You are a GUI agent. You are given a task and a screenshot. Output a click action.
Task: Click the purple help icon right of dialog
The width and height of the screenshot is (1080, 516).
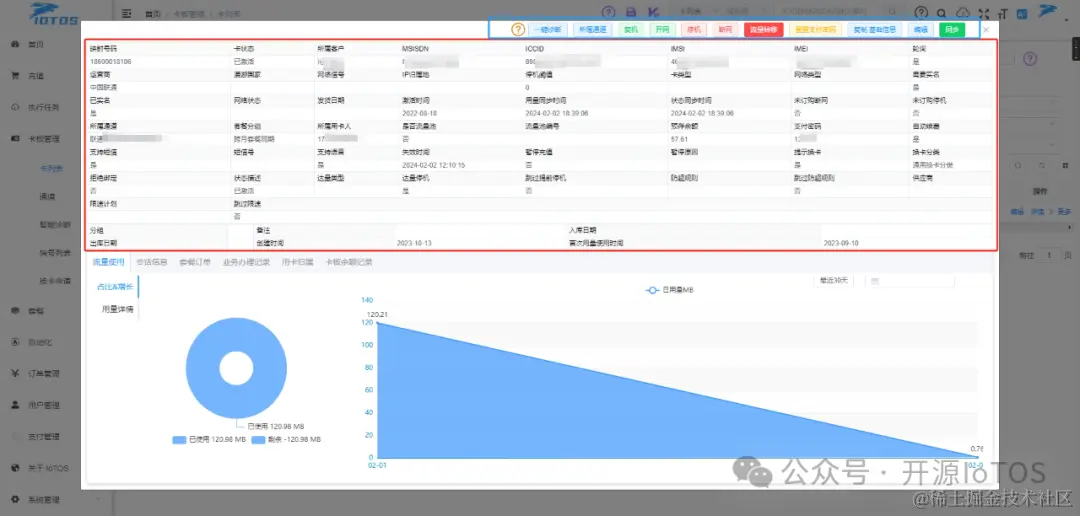point(1030,59)
